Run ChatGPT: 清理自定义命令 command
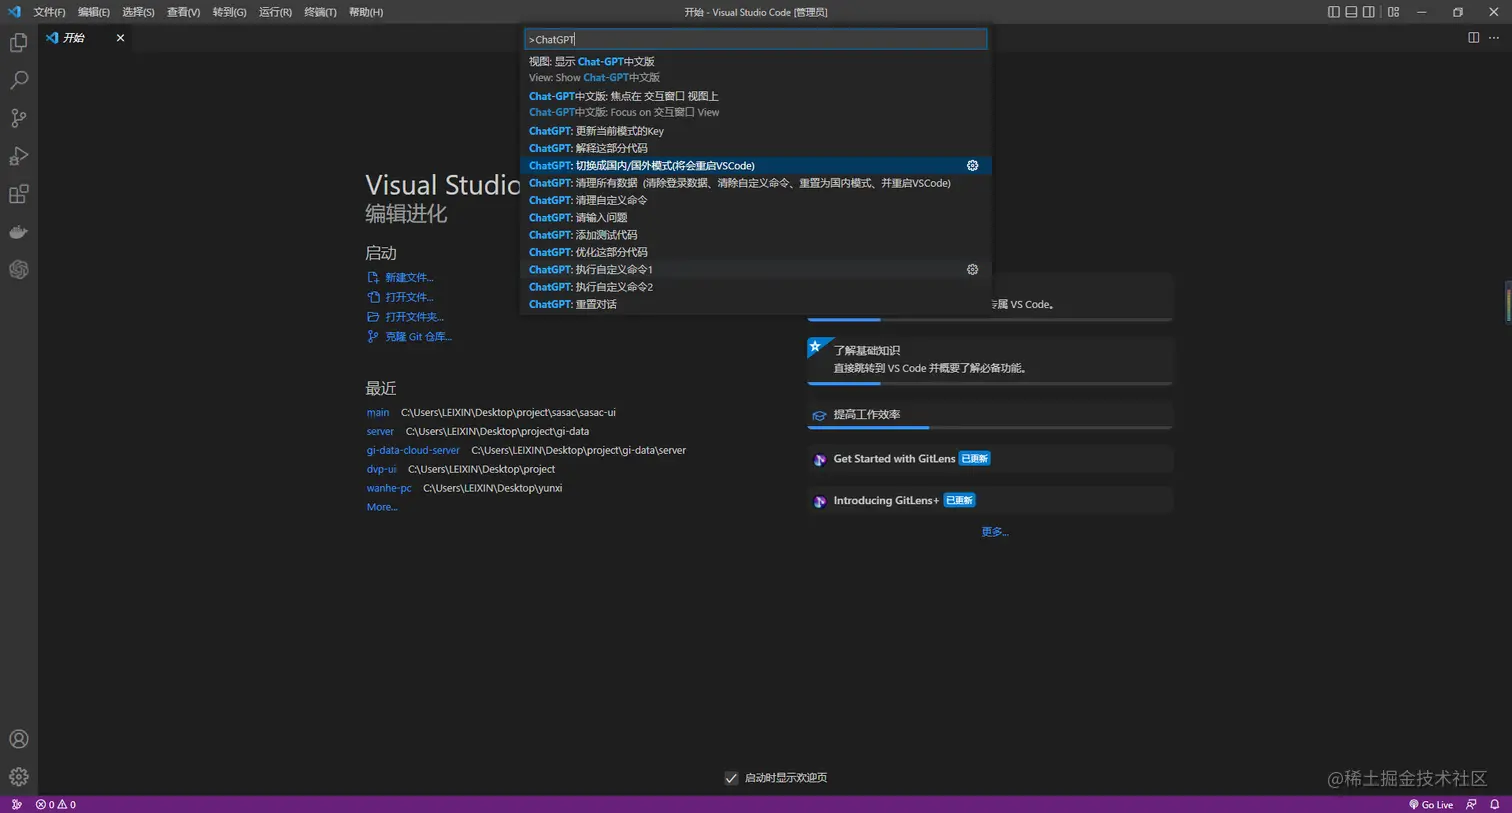The height and width of the screenshot is (813, 1512). [x=756, y=200]
